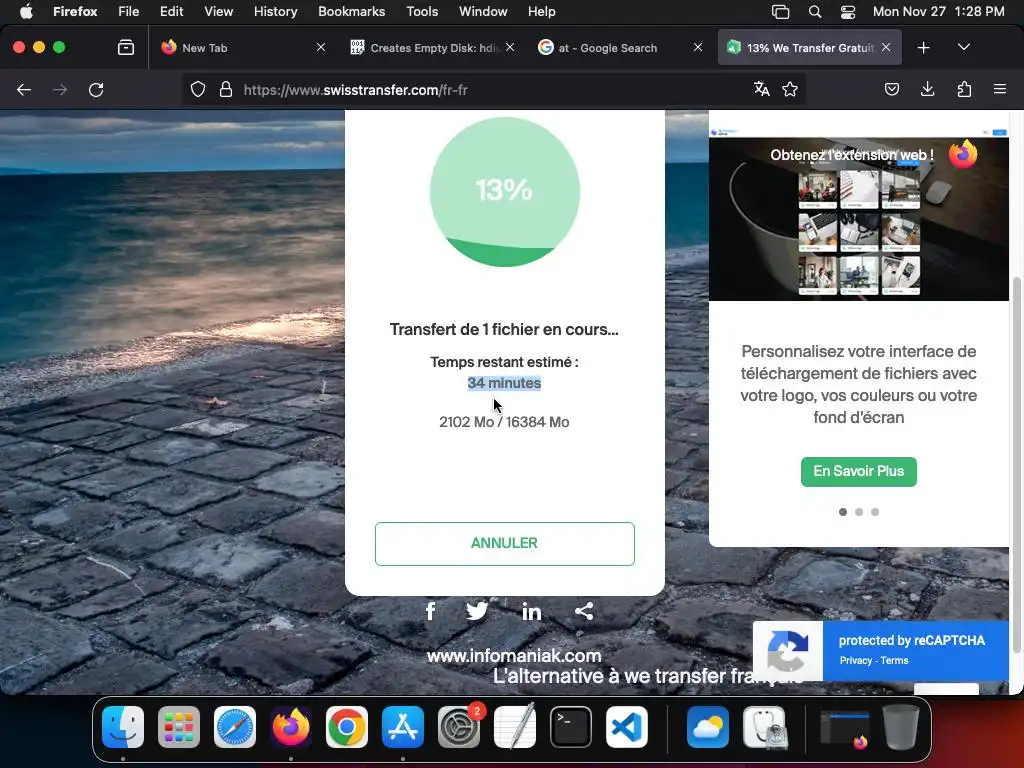
Task: Open Pocket save icon
Action: tap(891, 89)
